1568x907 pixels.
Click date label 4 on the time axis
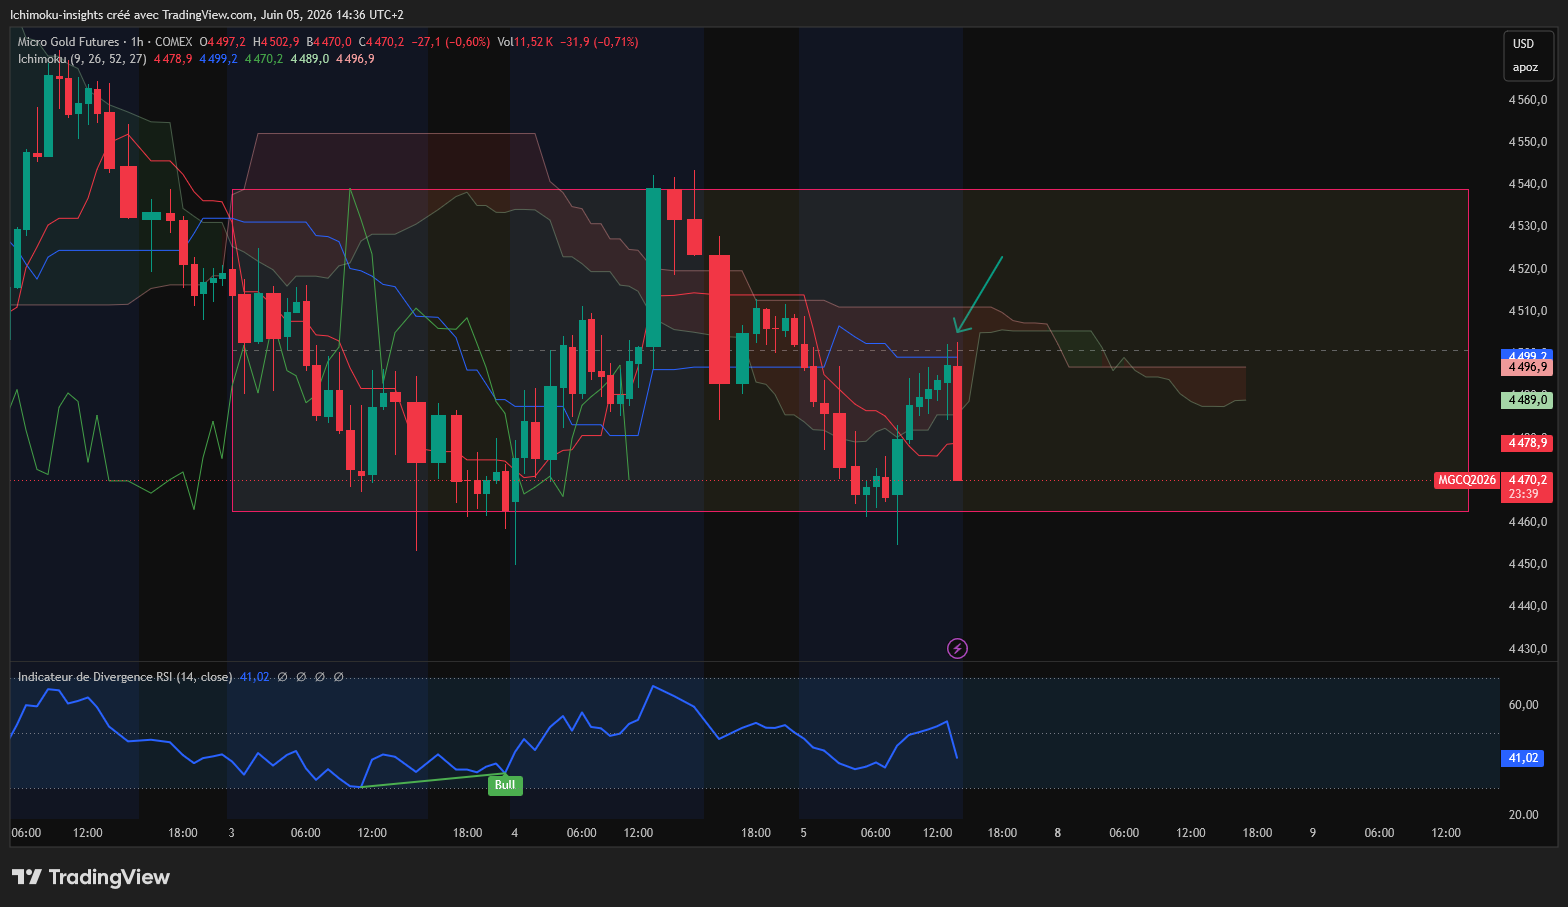click(514, 833)
